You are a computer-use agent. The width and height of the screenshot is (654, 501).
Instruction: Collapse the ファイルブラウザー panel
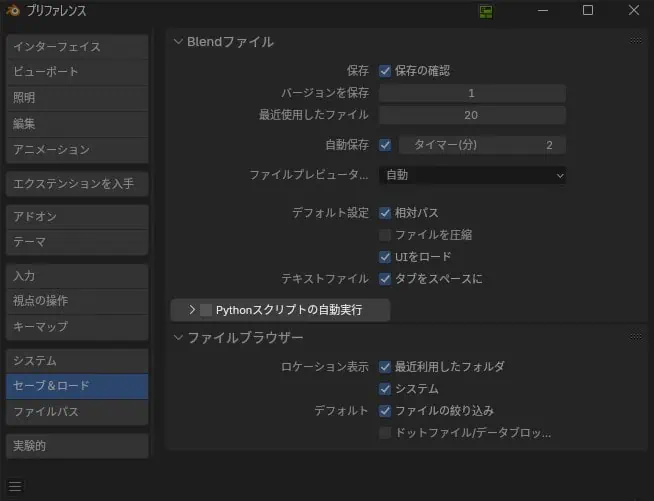coord(178,337)
